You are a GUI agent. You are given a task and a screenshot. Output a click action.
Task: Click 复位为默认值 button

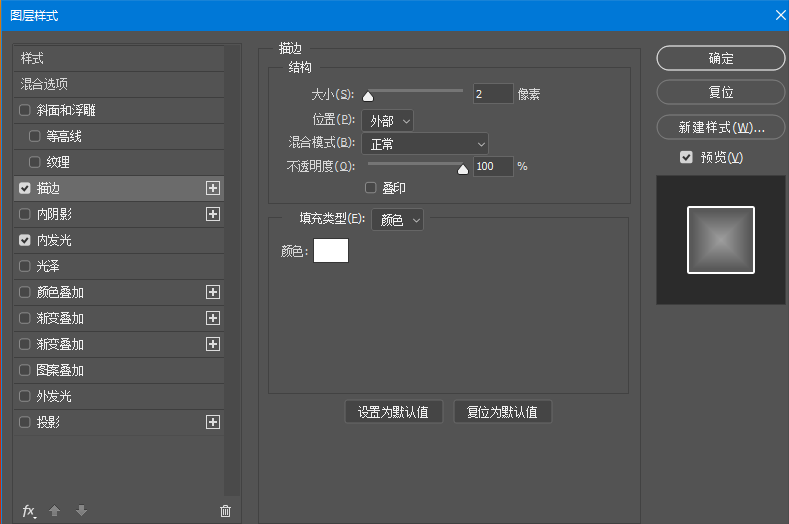[x=502, y=412]
